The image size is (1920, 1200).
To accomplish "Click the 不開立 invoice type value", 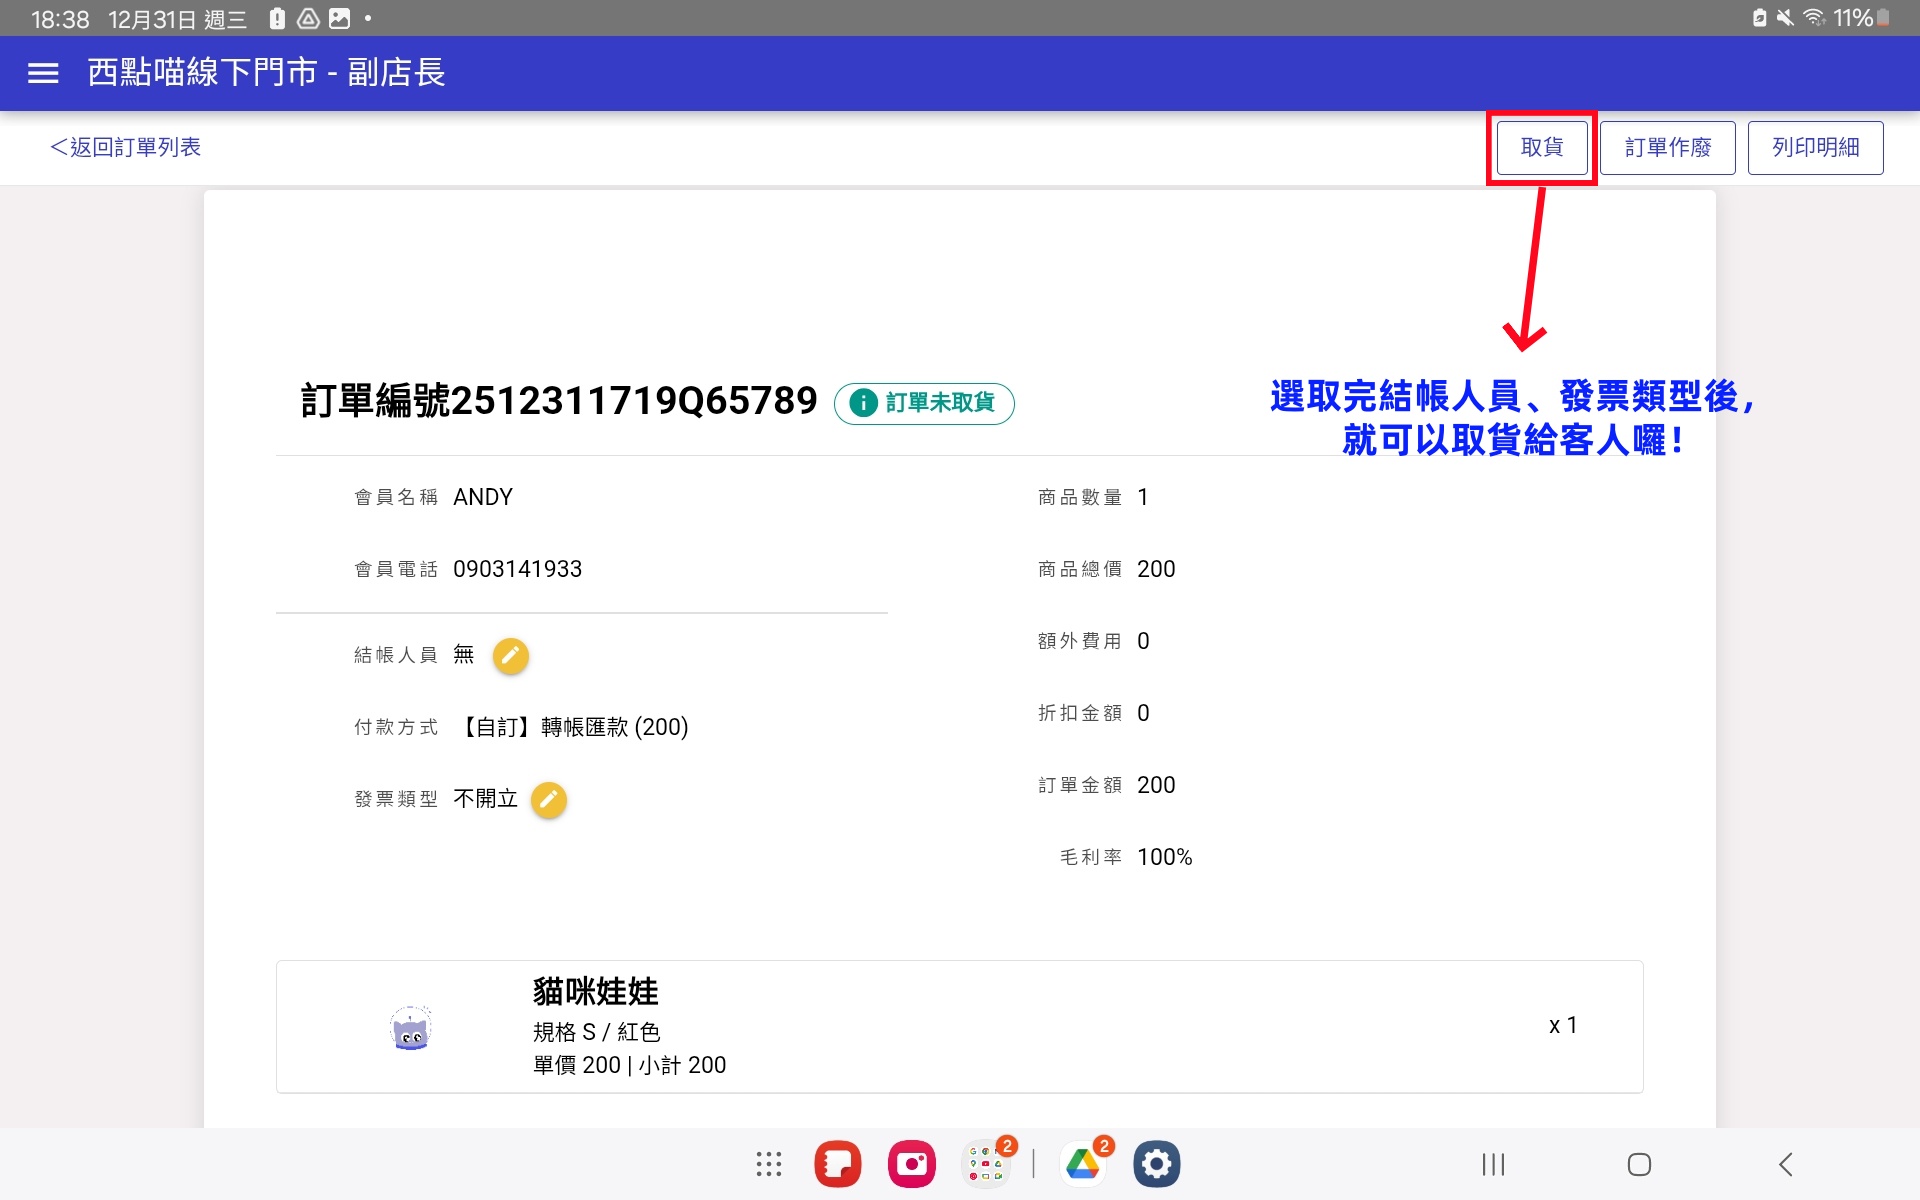I will point(485,799).
